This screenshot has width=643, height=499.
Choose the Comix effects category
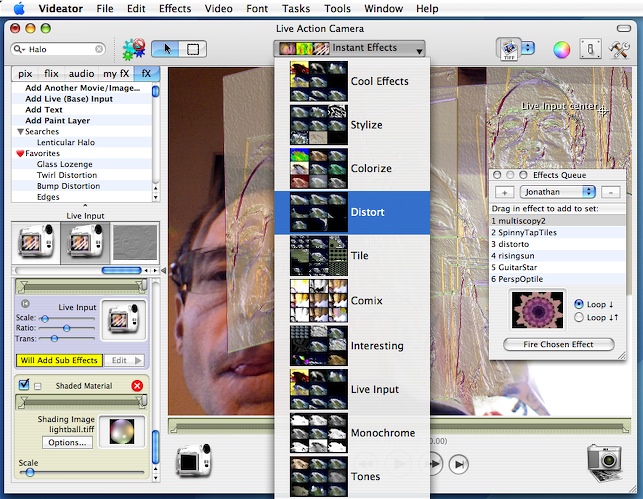coord(352,301)
